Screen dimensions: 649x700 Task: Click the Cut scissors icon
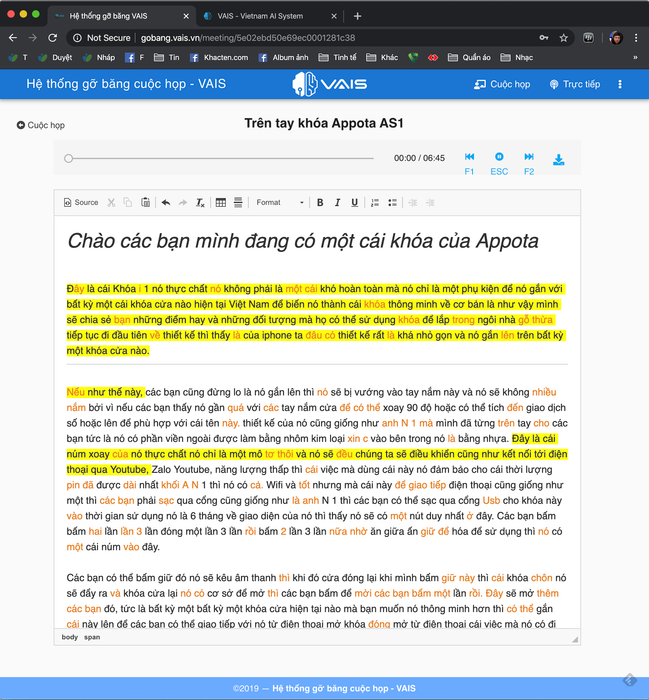coord(111,203)
